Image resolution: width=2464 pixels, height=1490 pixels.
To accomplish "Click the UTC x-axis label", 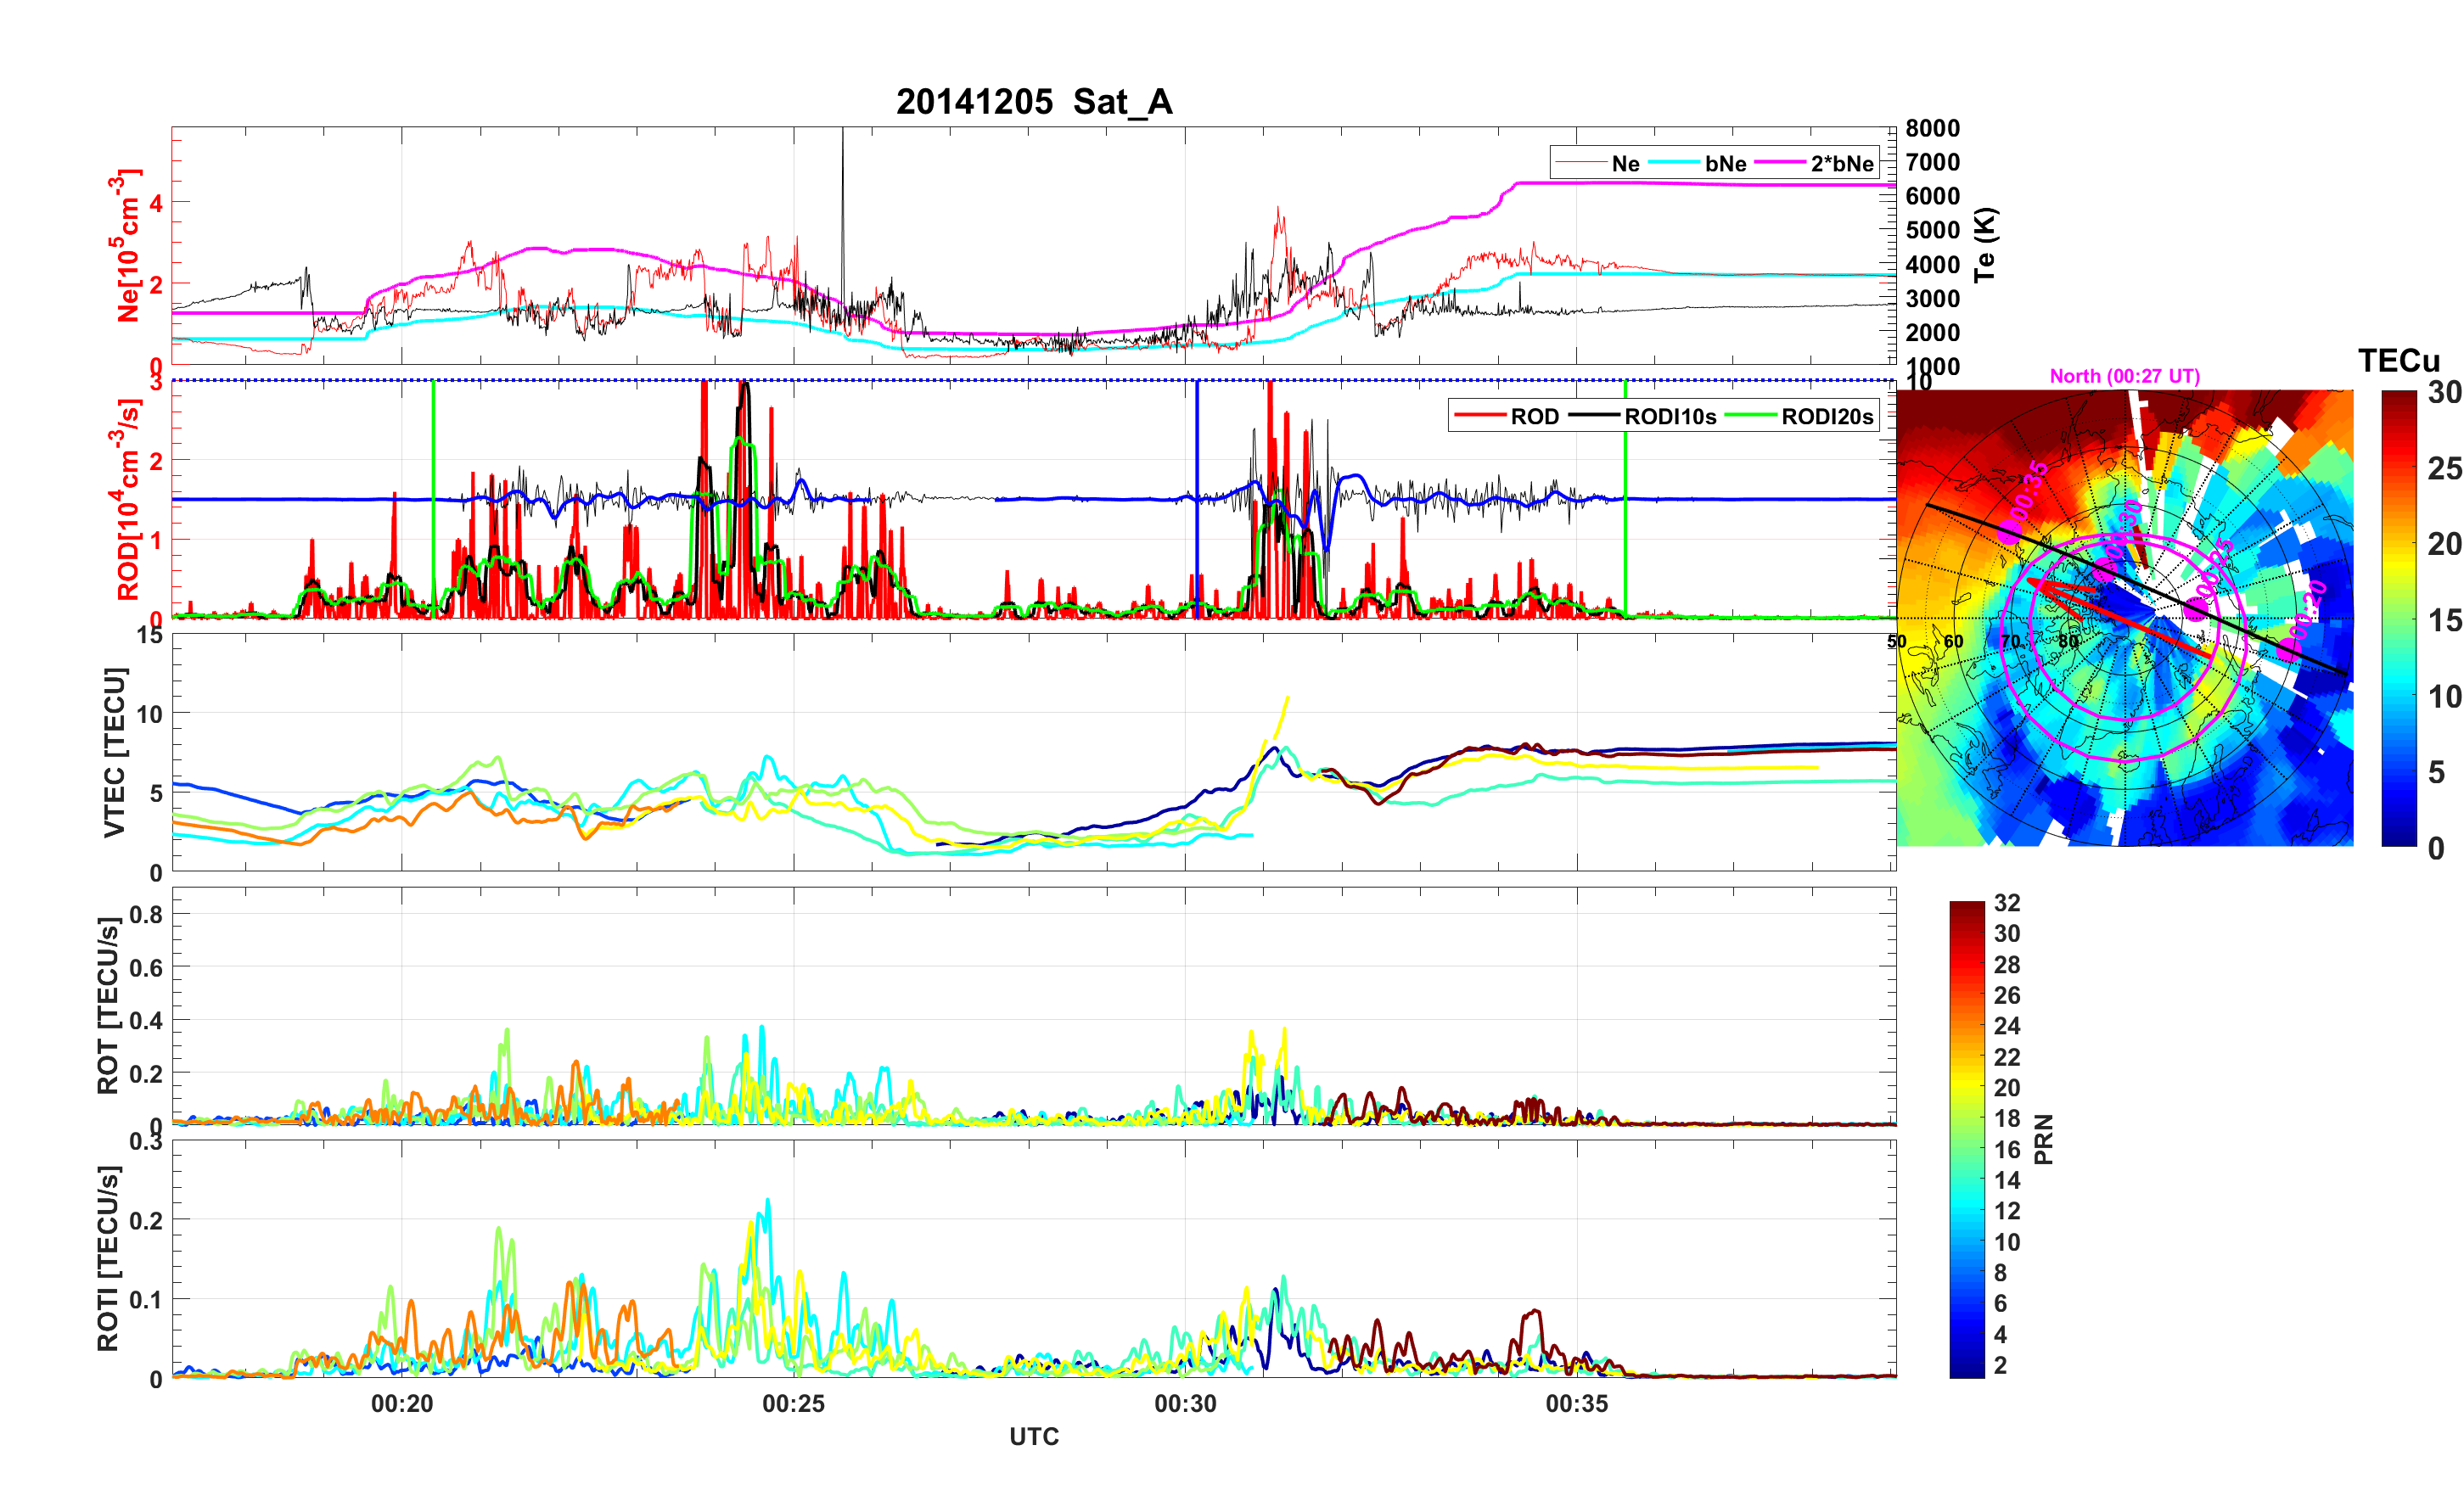I will coord(1033,1437).
